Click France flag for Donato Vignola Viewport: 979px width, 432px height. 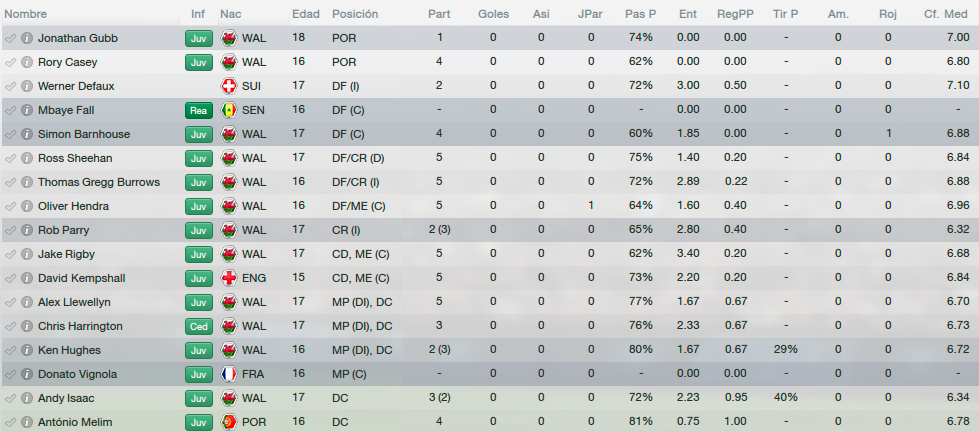coord(229,374)
